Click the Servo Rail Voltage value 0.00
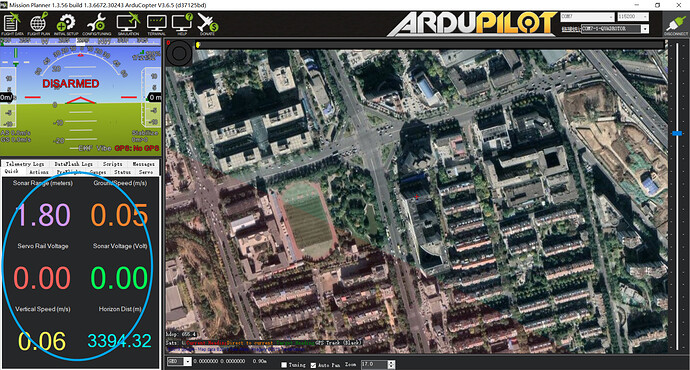The width and height of the screenshot is (690, 370). [42, 278]
